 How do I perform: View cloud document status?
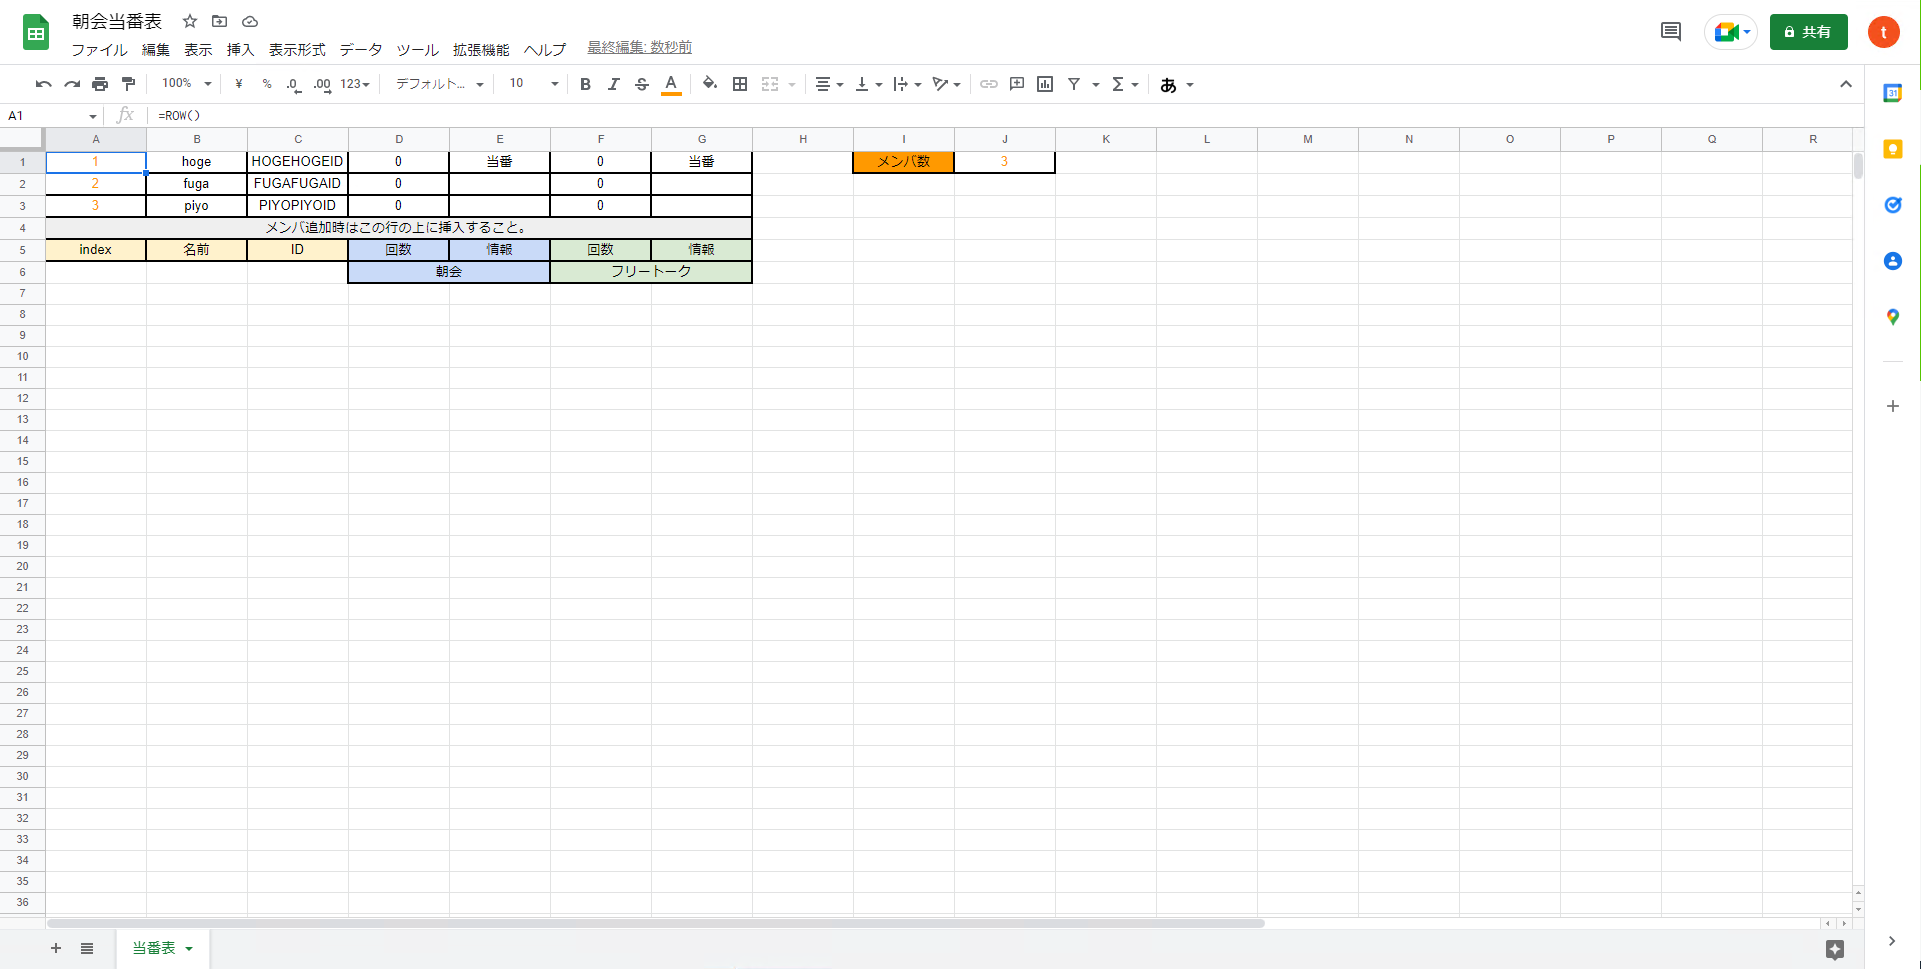click(250, 21)
